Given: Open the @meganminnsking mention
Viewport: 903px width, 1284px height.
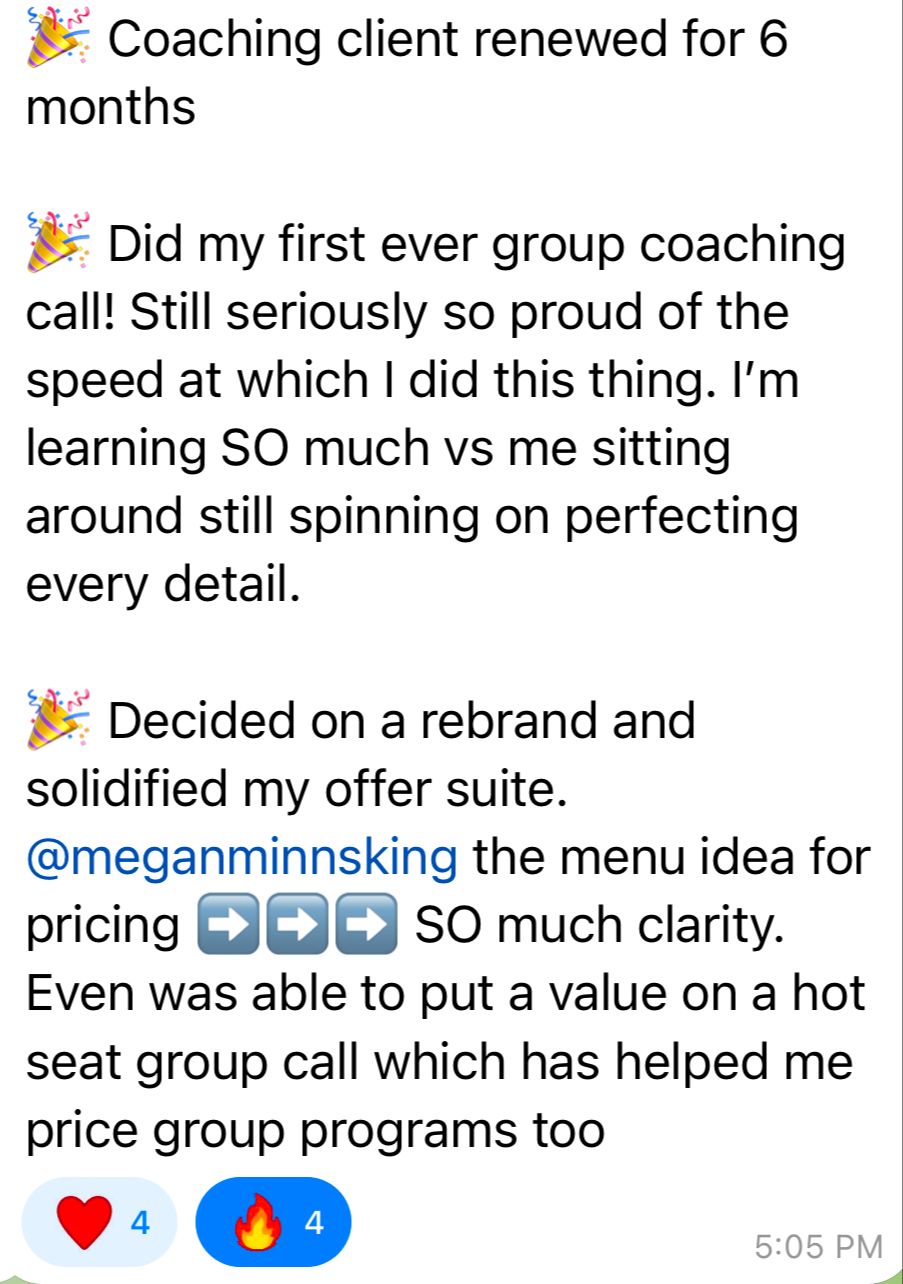Looking at the screenshot, I should (243, 858).
